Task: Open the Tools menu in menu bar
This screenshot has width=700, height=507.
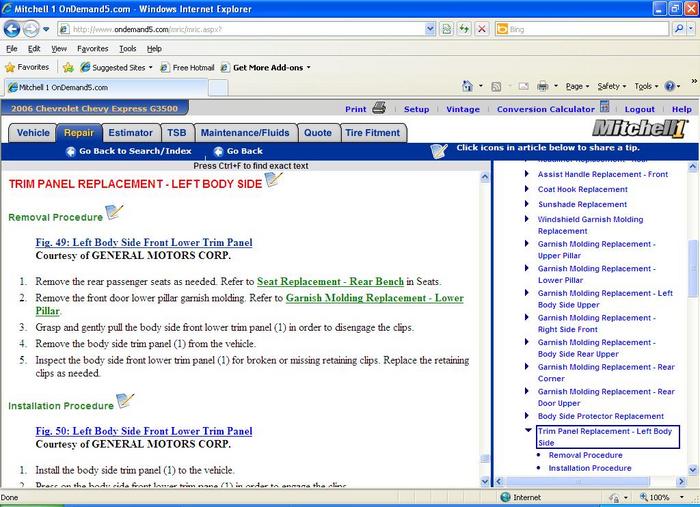Action: 128,49
